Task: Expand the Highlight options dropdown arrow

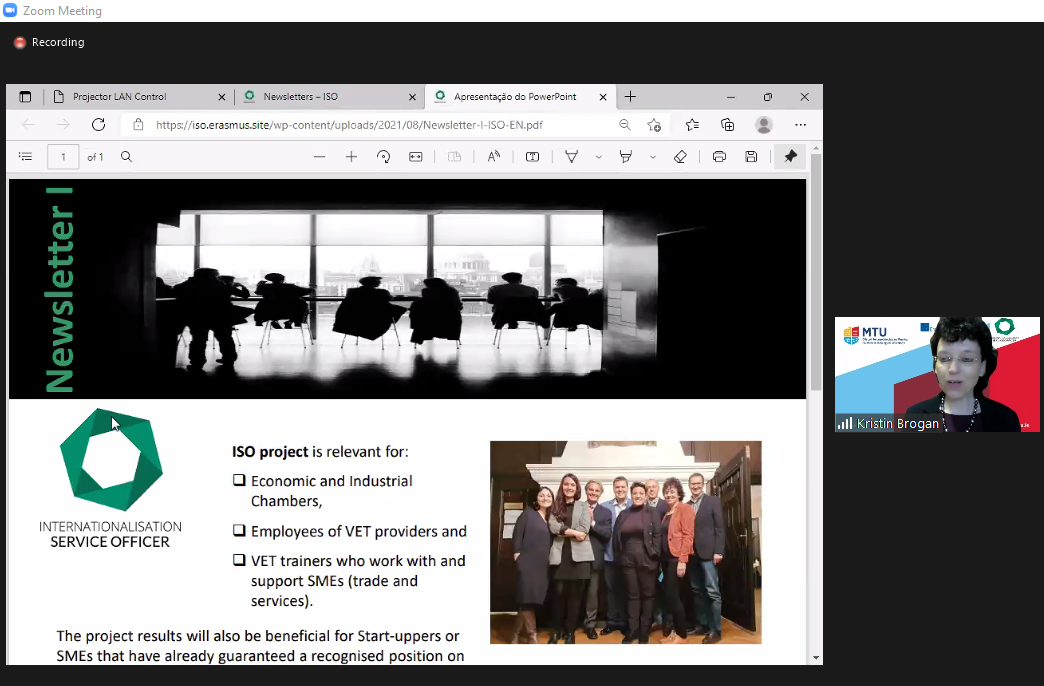Action: (653, 157)
